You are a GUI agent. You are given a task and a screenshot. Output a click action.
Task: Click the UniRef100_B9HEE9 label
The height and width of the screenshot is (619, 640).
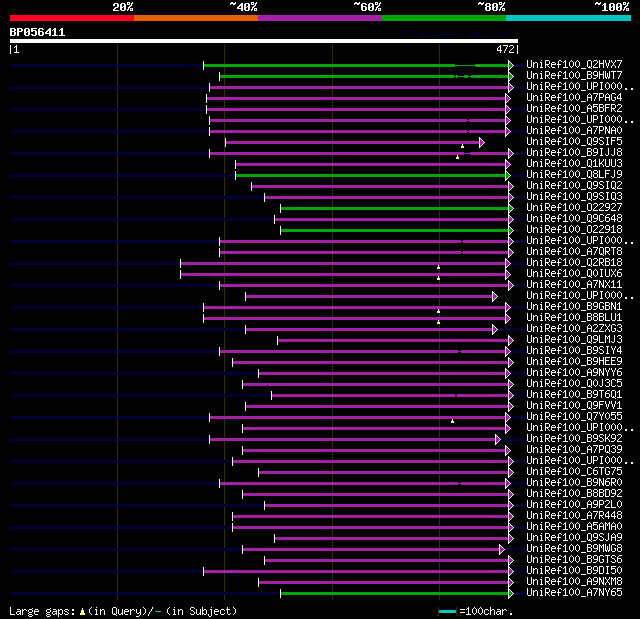[574, 362]
